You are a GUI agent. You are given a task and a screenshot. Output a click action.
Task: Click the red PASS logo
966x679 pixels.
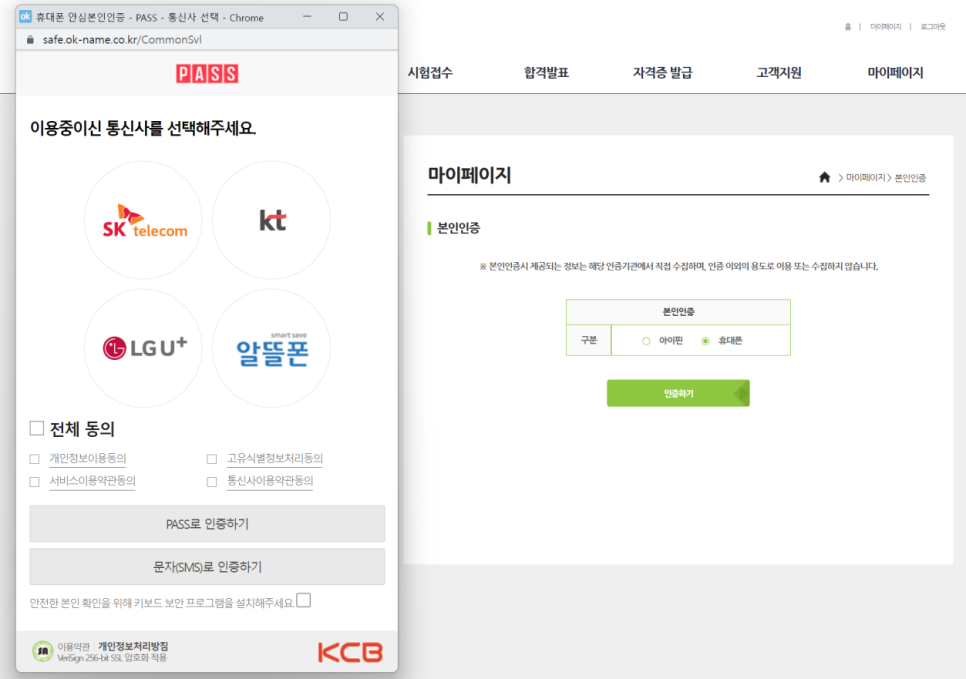207,74
